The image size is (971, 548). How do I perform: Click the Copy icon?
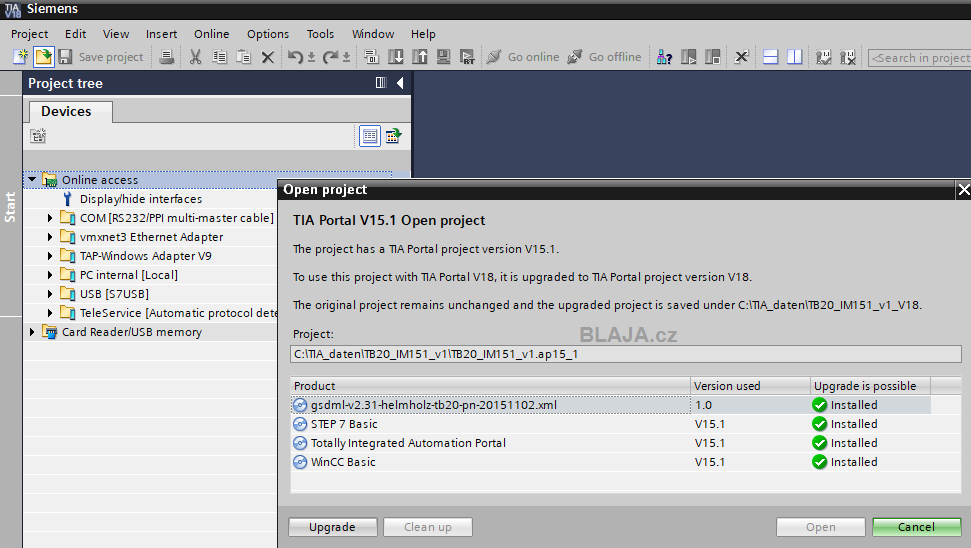(219, 57)
